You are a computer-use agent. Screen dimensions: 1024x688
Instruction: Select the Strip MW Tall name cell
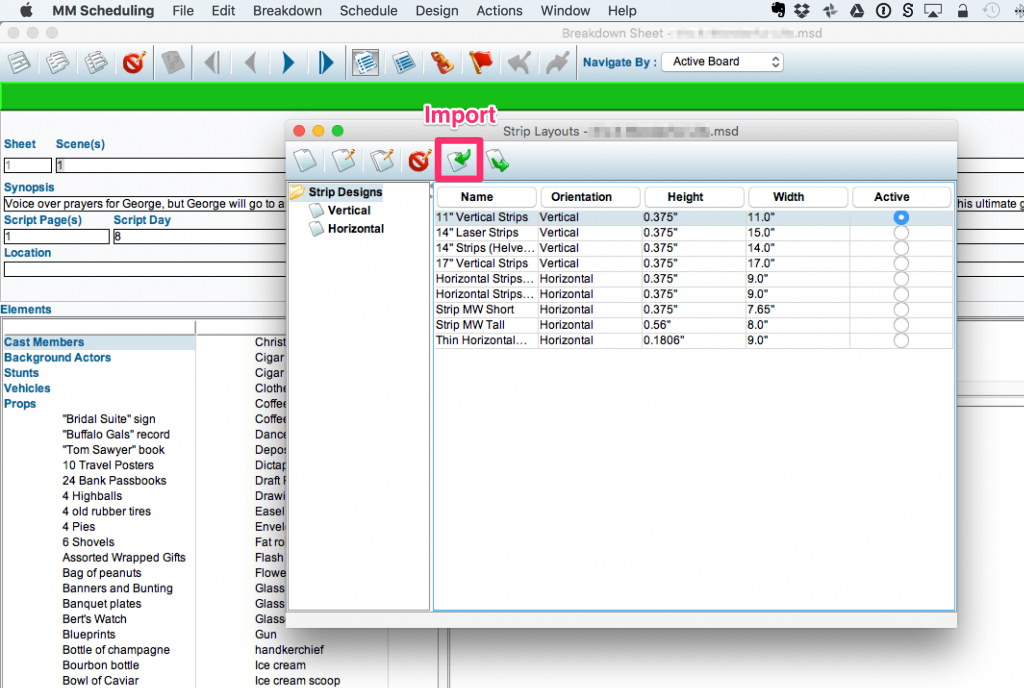487,325
